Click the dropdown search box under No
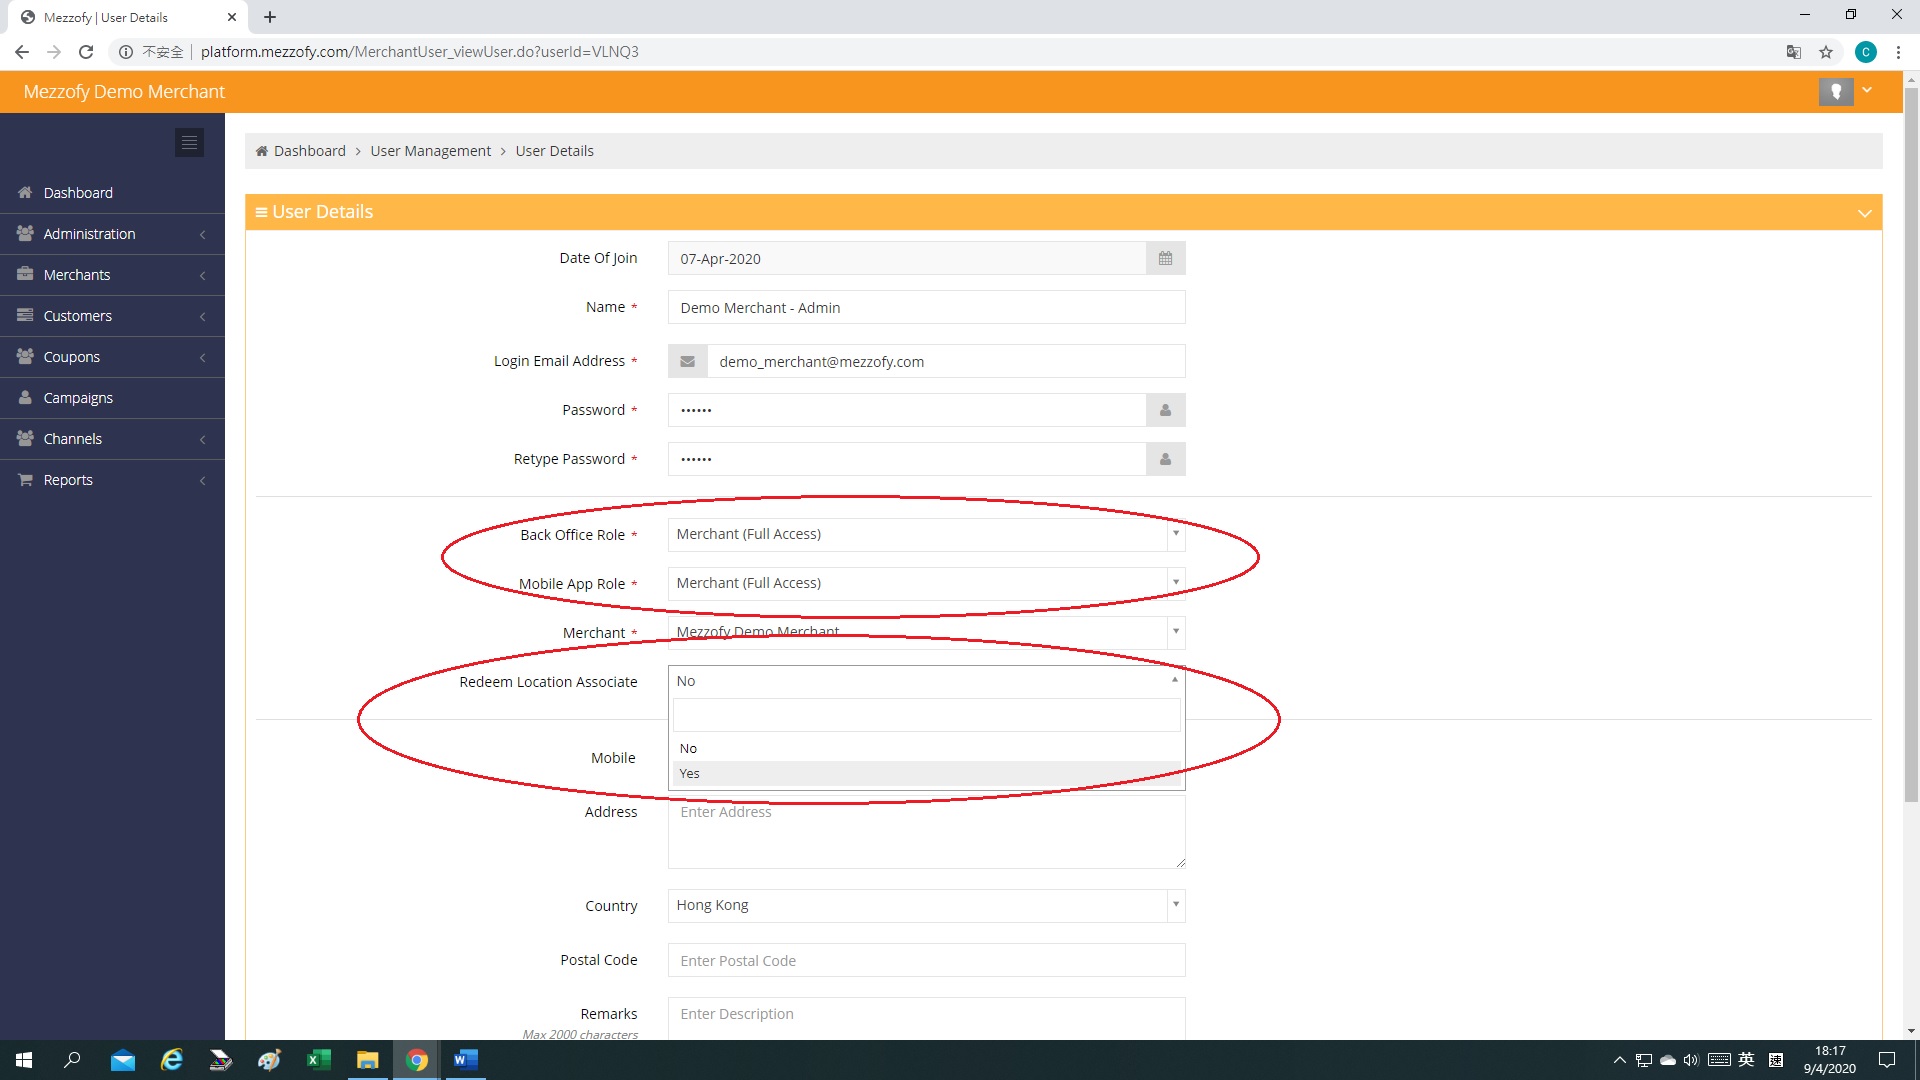The height and width of the screenshot is (1080, 1920). coord(926,715)
